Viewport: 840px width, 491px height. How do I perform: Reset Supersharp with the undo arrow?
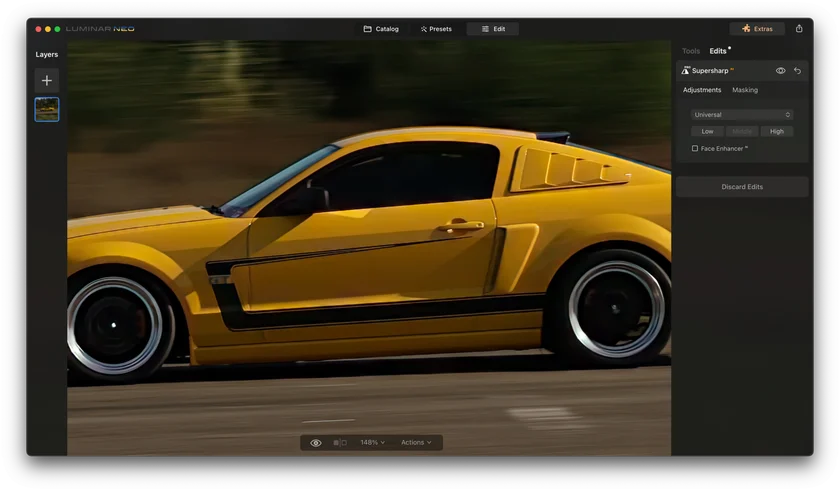tap(797, 71)
